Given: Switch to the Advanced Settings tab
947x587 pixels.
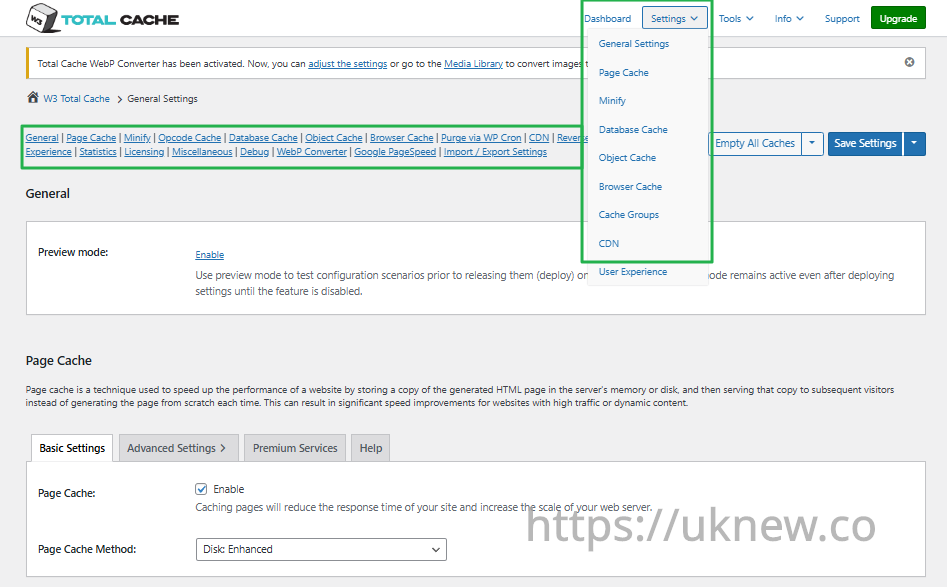Looking at the screenshot, I should pyautogui.click(x=177, y=448).
